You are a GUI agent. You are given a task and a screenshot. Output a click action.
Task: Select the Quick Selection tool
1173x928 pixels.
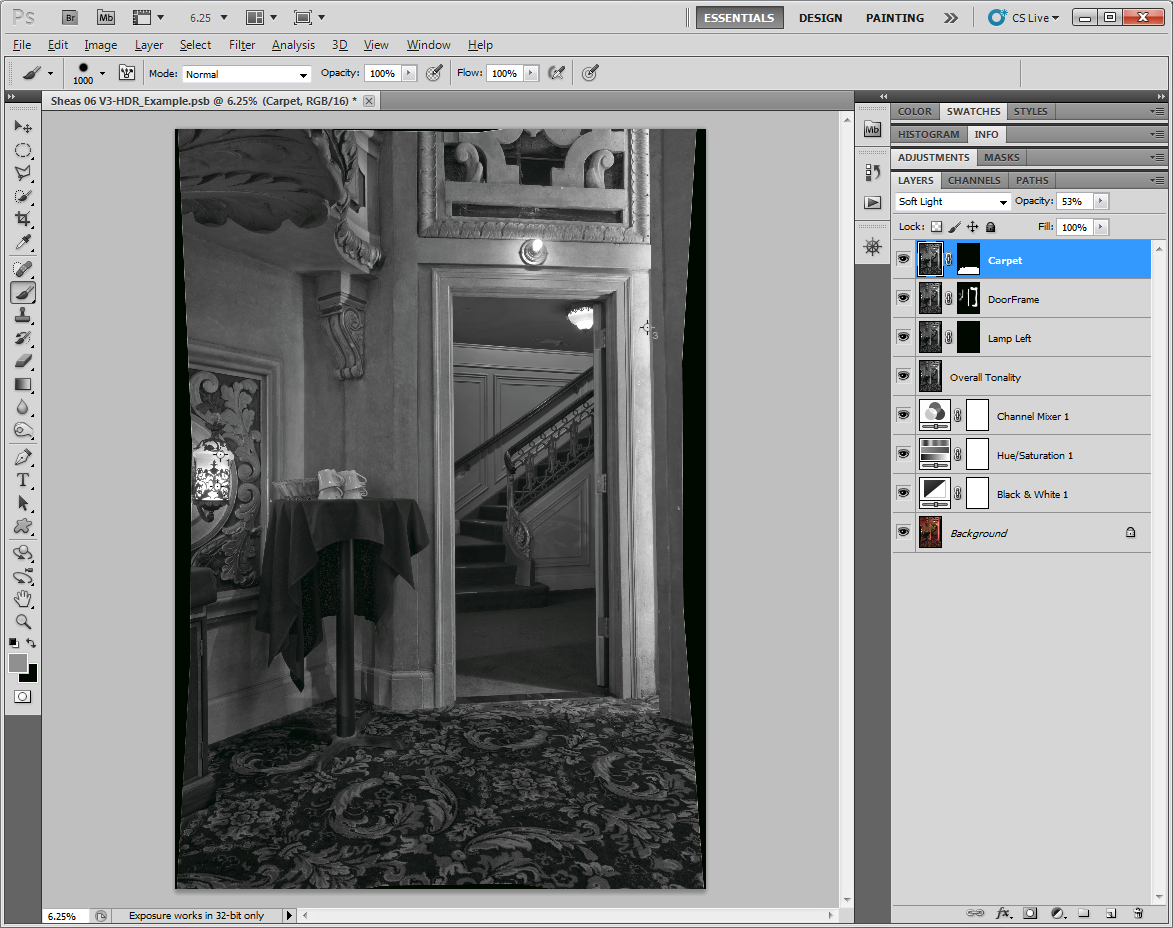tap(23, 196)
